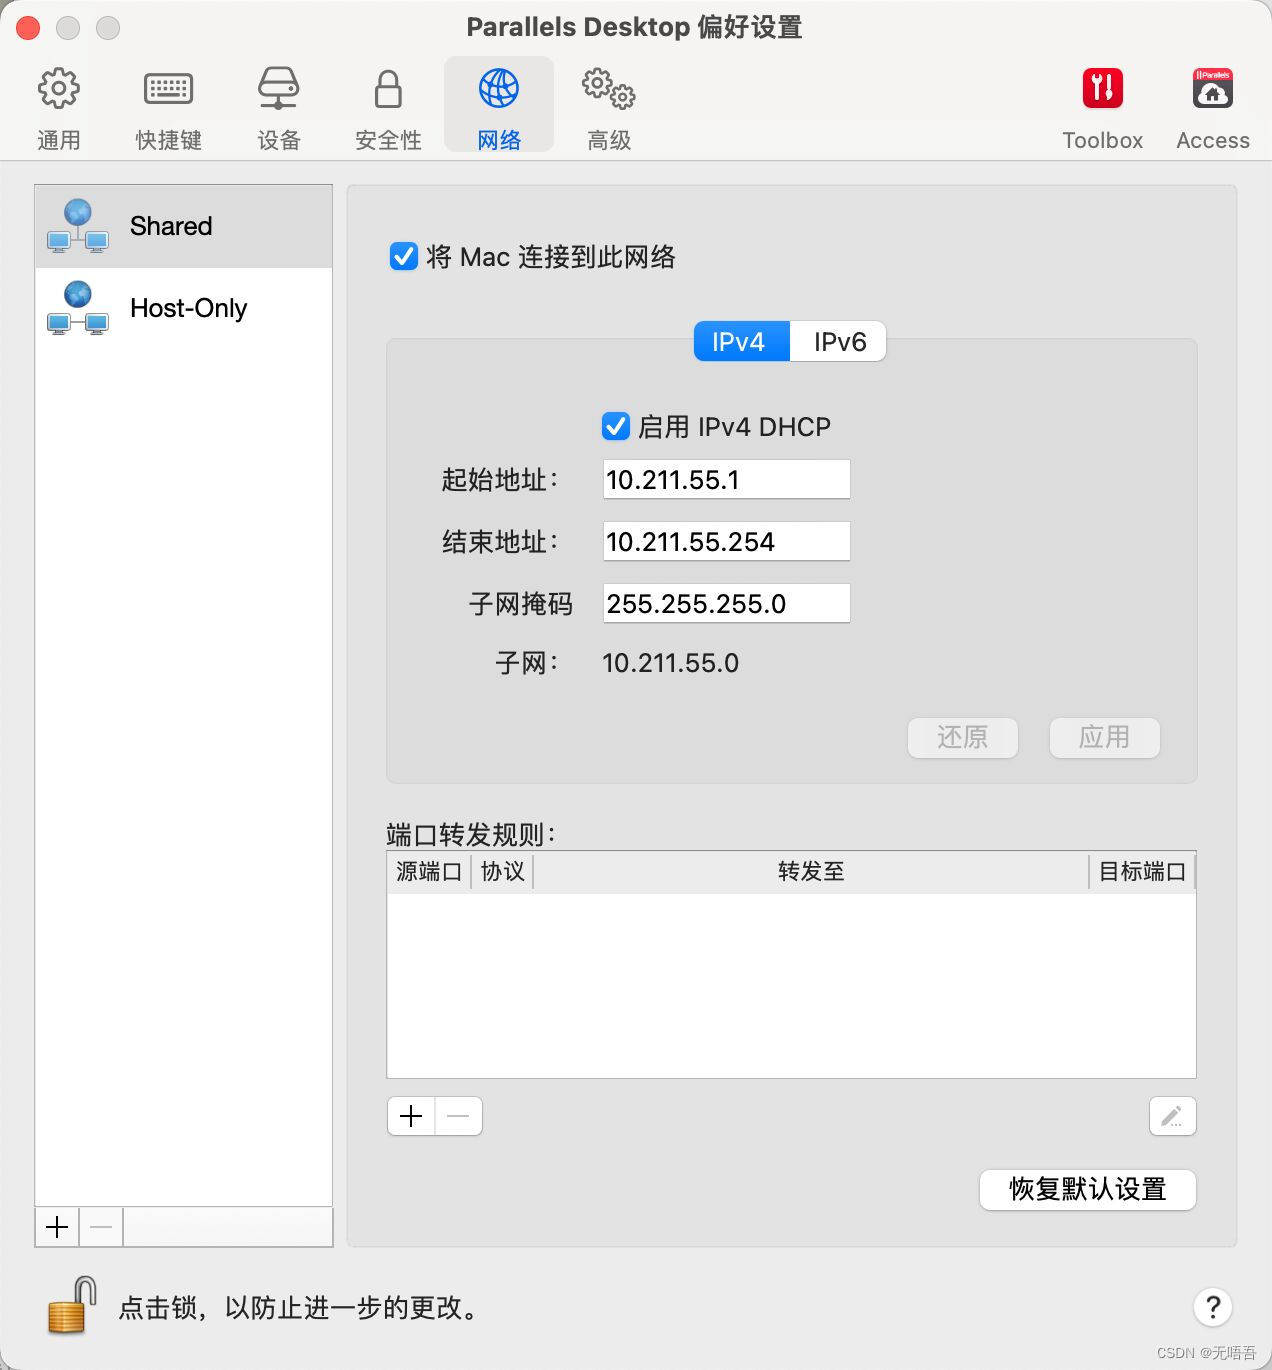Image resolution: width=1272 pixels, height=1370 pixels.
Task: Select the Host-Only network in sidebar
Action: point(184,308)
